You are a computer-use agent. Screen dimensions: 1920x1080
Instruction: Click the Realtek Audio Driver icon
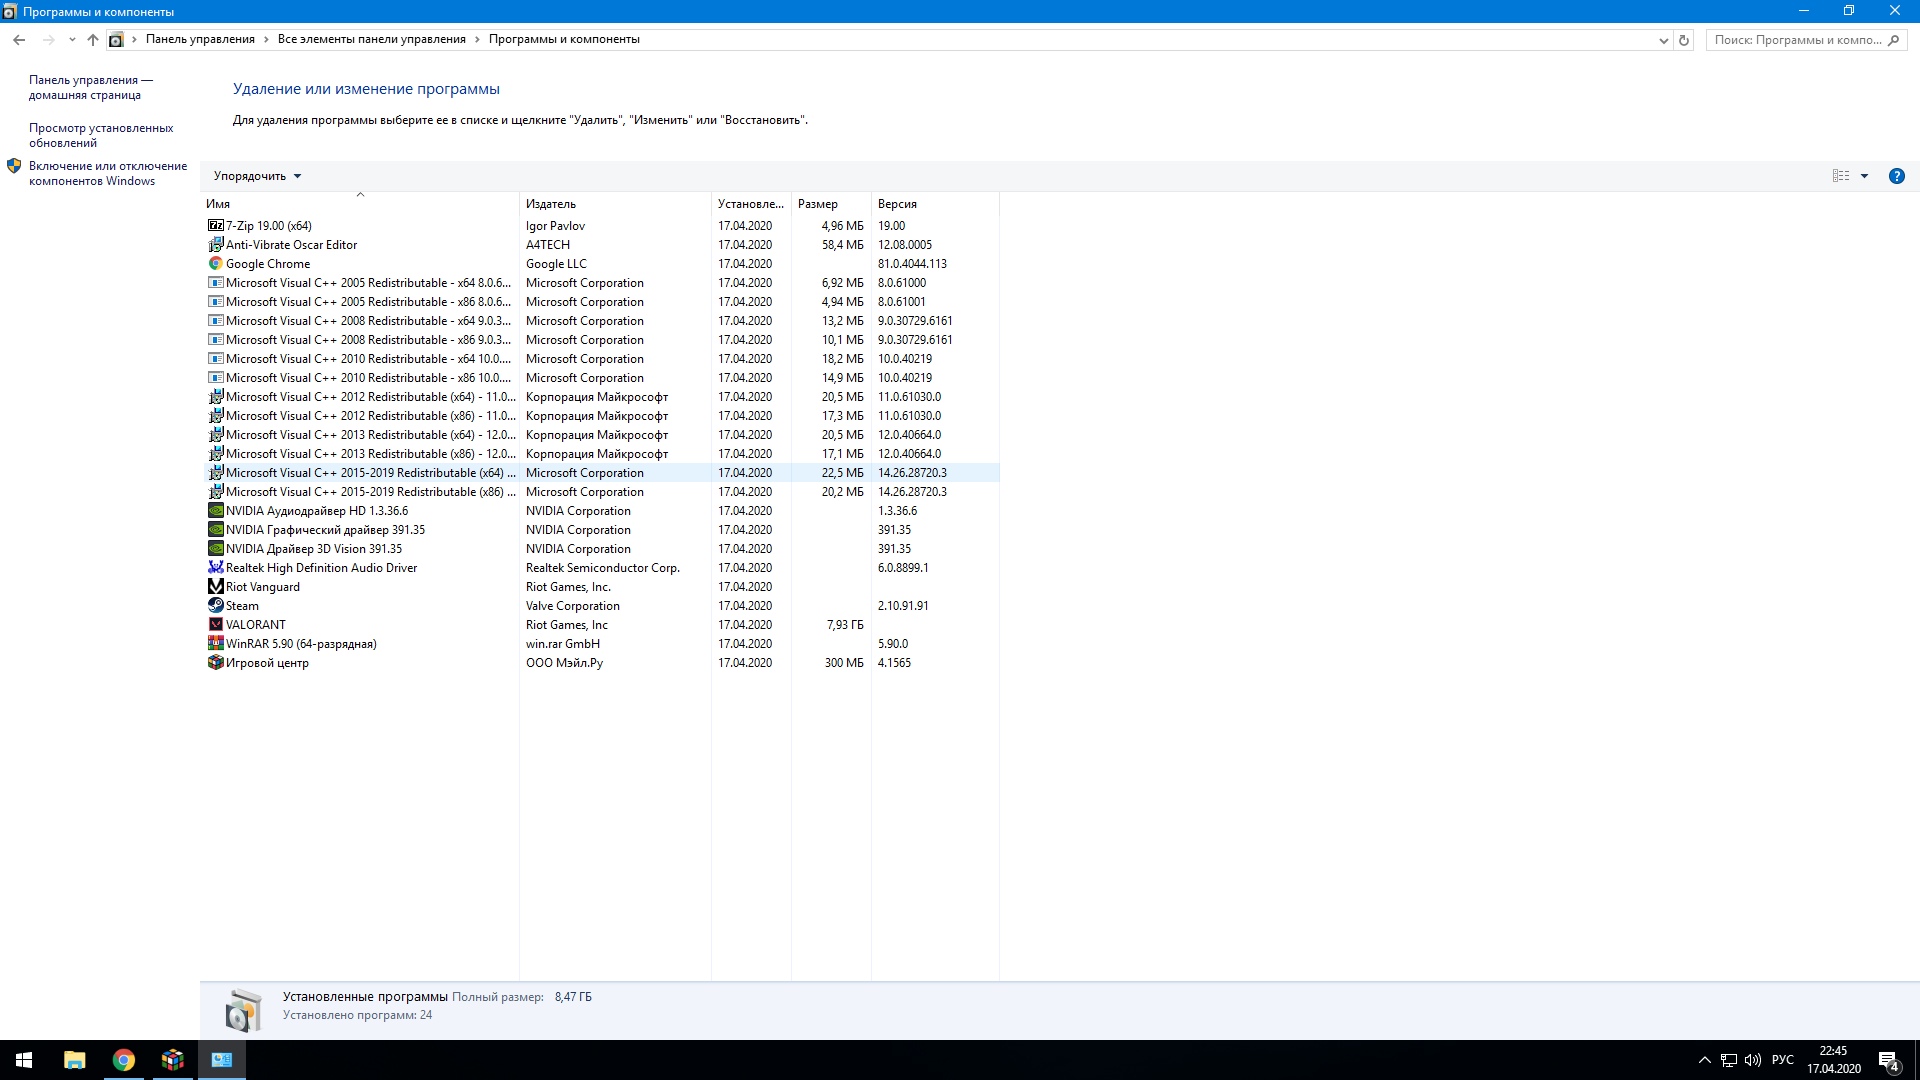[x=215, y=568]
